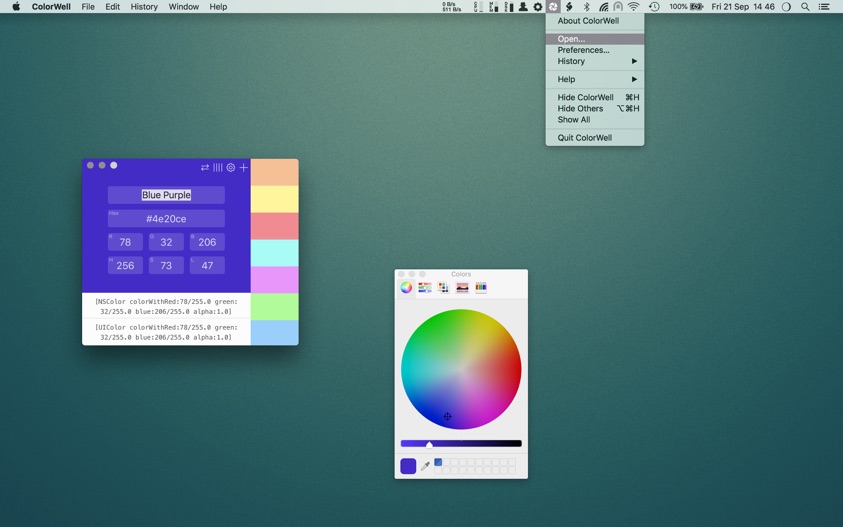Click the UIColor code snippet
This screenshot has width=843, height=527.
pos(166,332)
